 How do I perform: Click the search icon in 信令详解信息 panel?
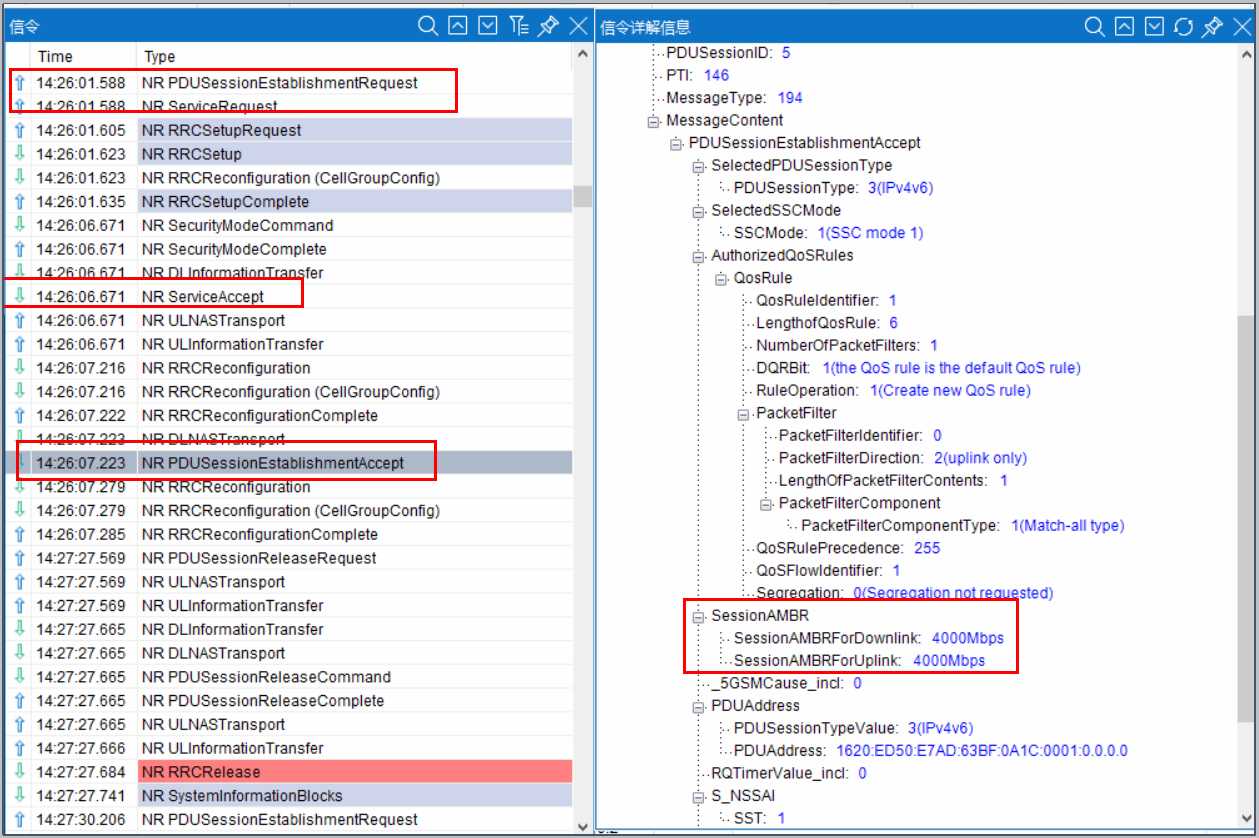coord(1095,27)
